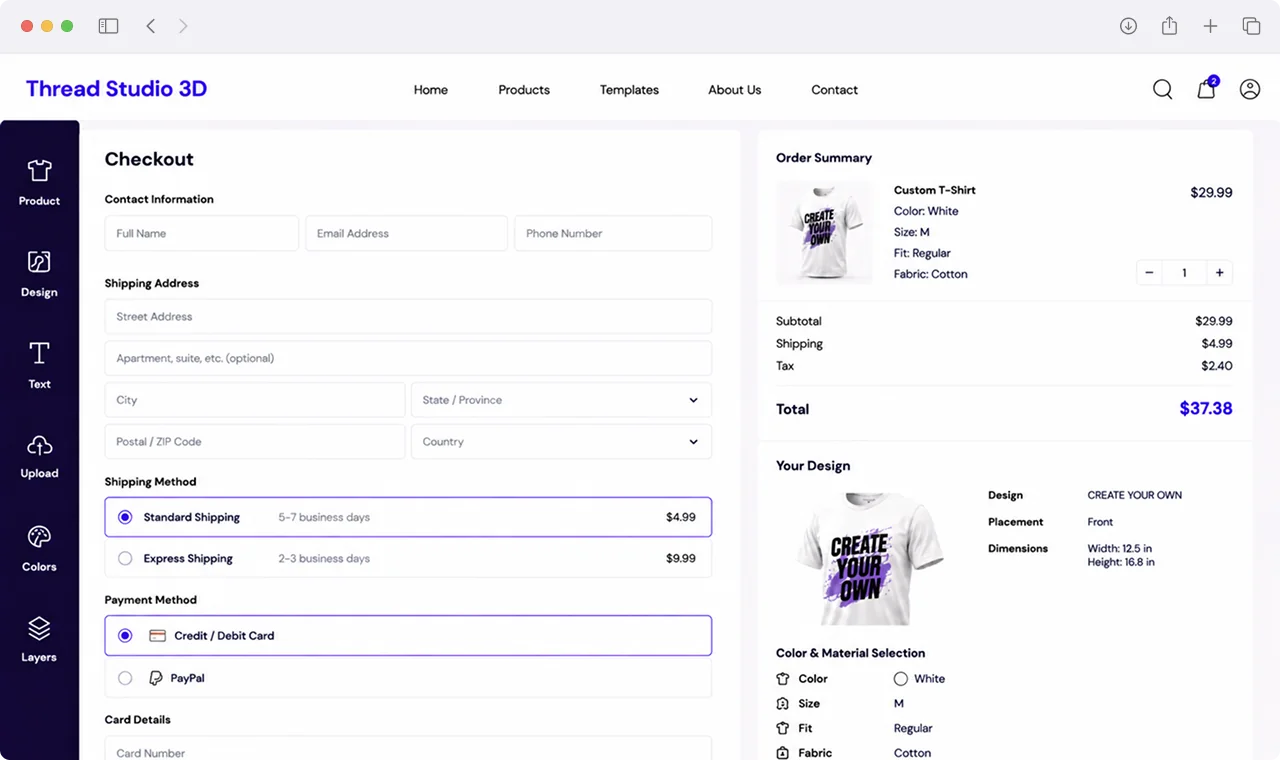
Task: Focus the Phone Number field
Action: point(613,233)
